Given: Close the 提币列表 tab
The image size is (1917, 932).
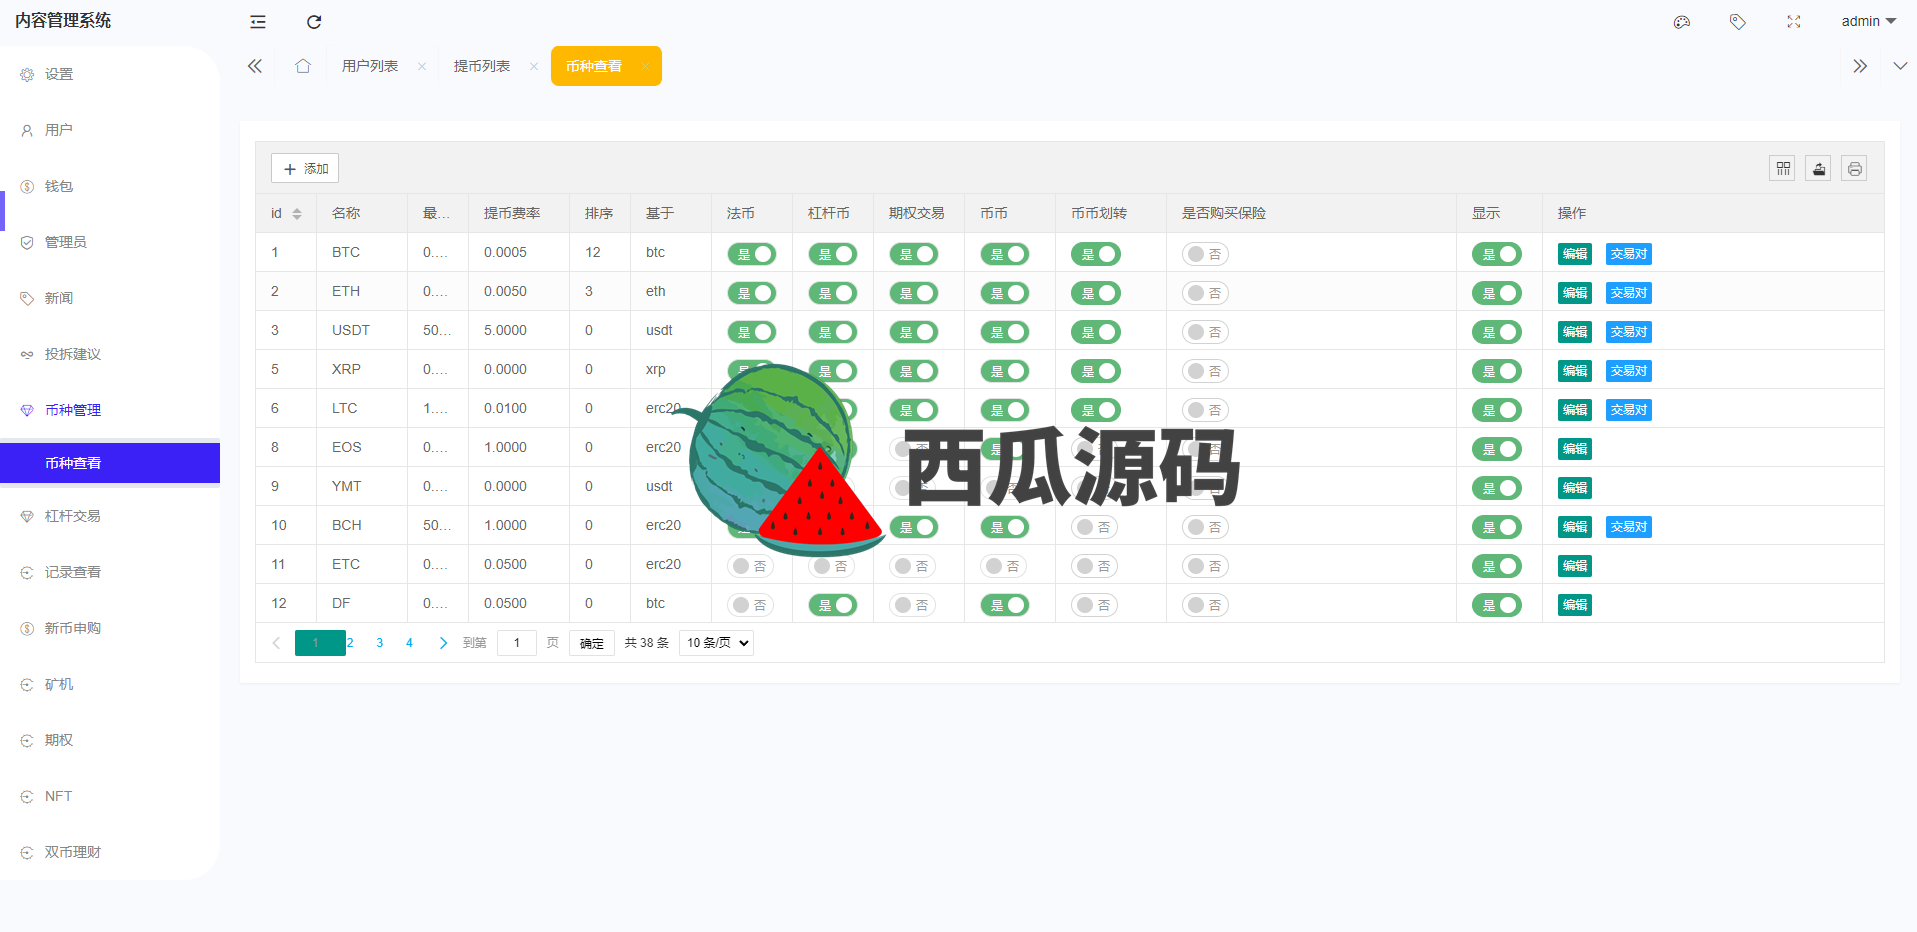Looking at the screenshot, I should coord(534,67).
